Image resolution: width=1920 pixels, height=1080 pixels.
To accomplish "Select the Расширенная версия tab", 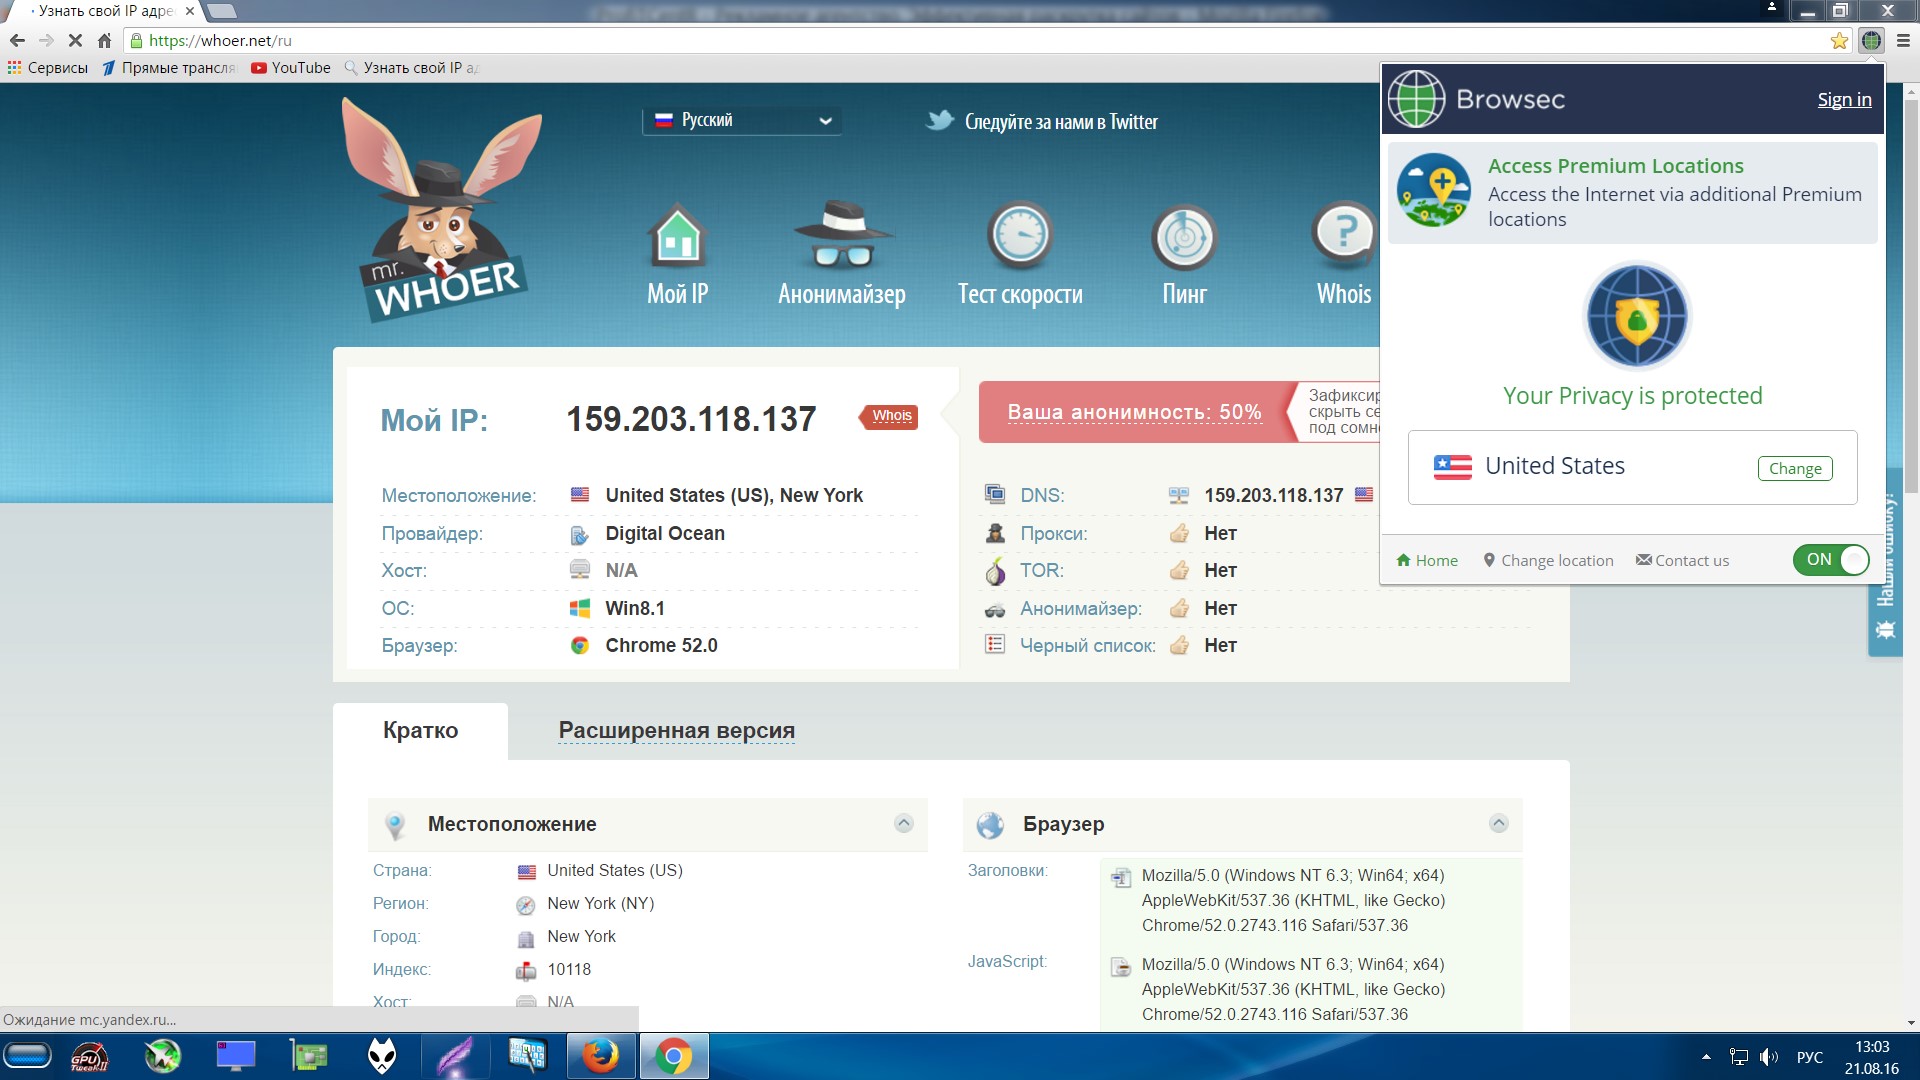I will click(x=675, y=731).
